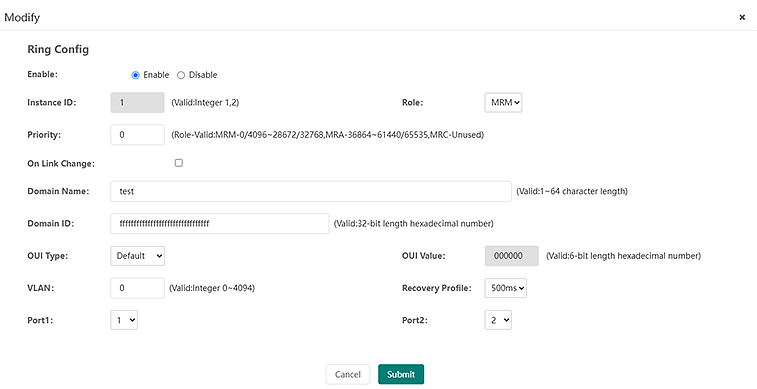Image resolution: width=757 pixels, height=389 pixels.
Task: Click into the Domain Name text field
Action: (311, 191)
